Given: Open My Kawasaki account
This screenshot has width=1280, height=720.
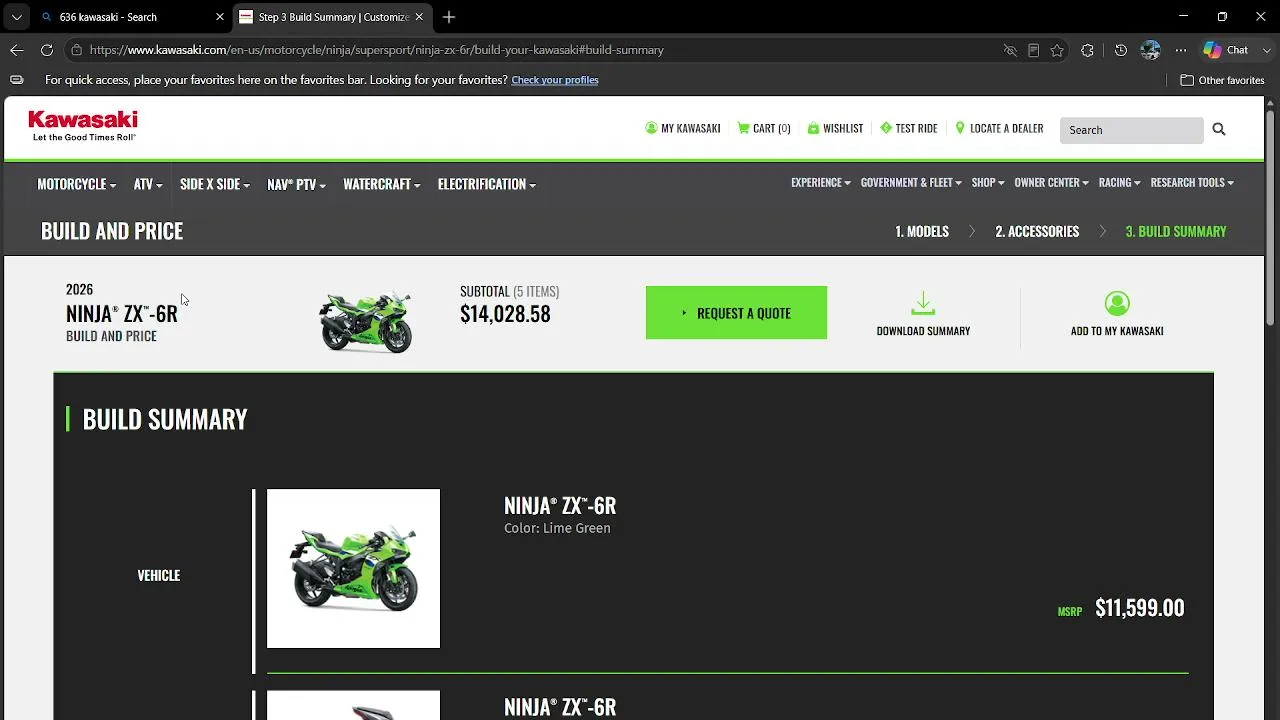Looking at the screenshot, I should (683, 128).
